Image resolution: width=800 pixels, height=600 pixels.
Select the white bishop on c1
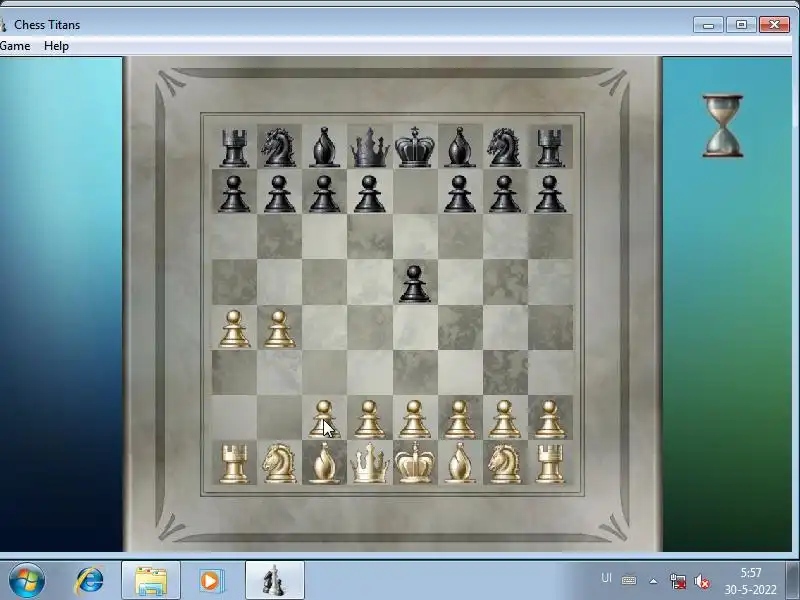(x=324, y=463)
